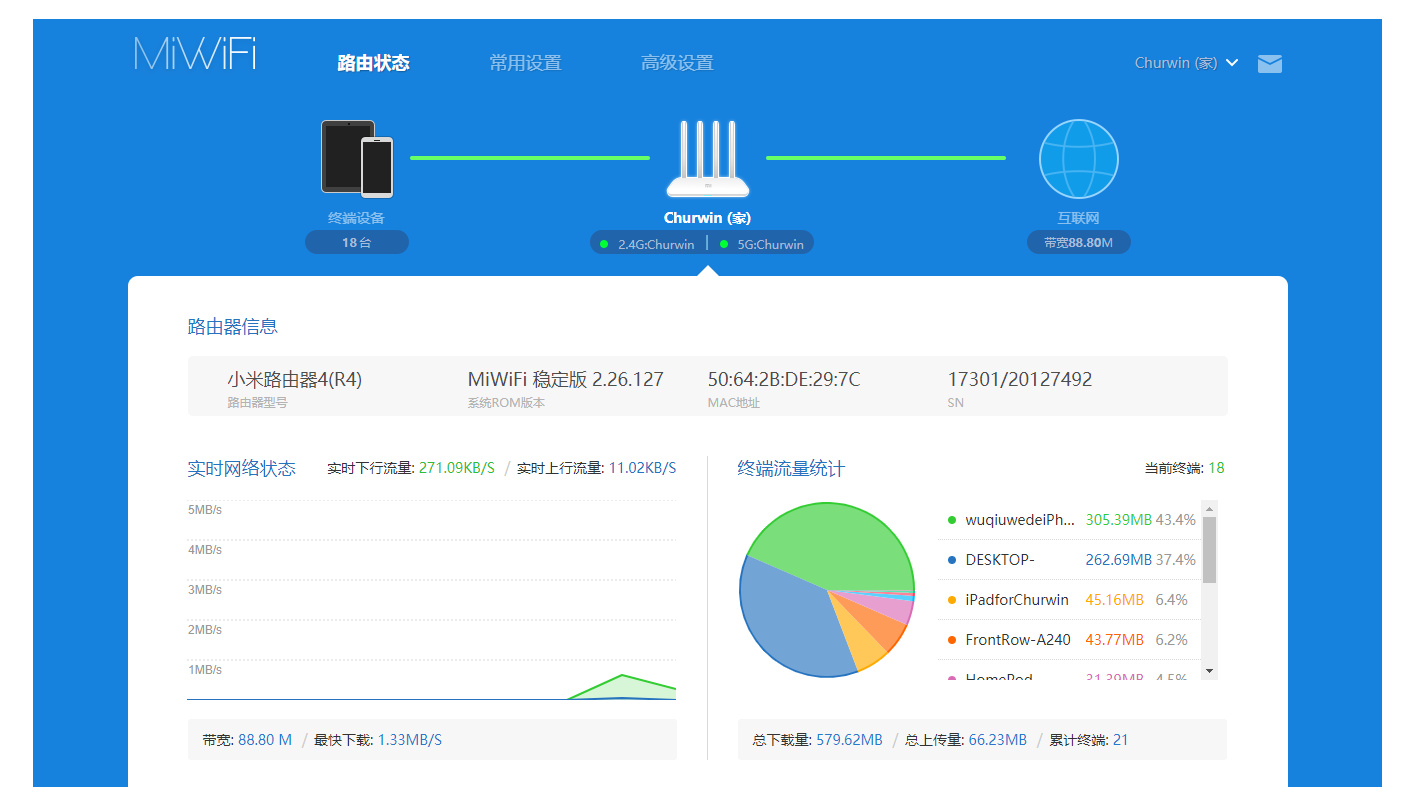Image resolution: width=1416 pixels, height=806 pixels.
Task: Click the orange dot beside FrontRow-A240
Action: click(951, 640)
